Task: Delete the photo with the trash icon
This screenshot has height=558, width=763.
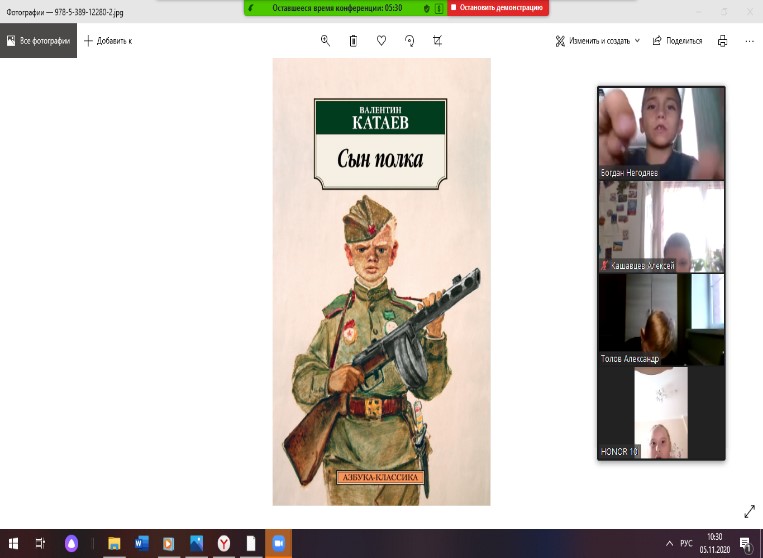Action: (x=353, y=41)
